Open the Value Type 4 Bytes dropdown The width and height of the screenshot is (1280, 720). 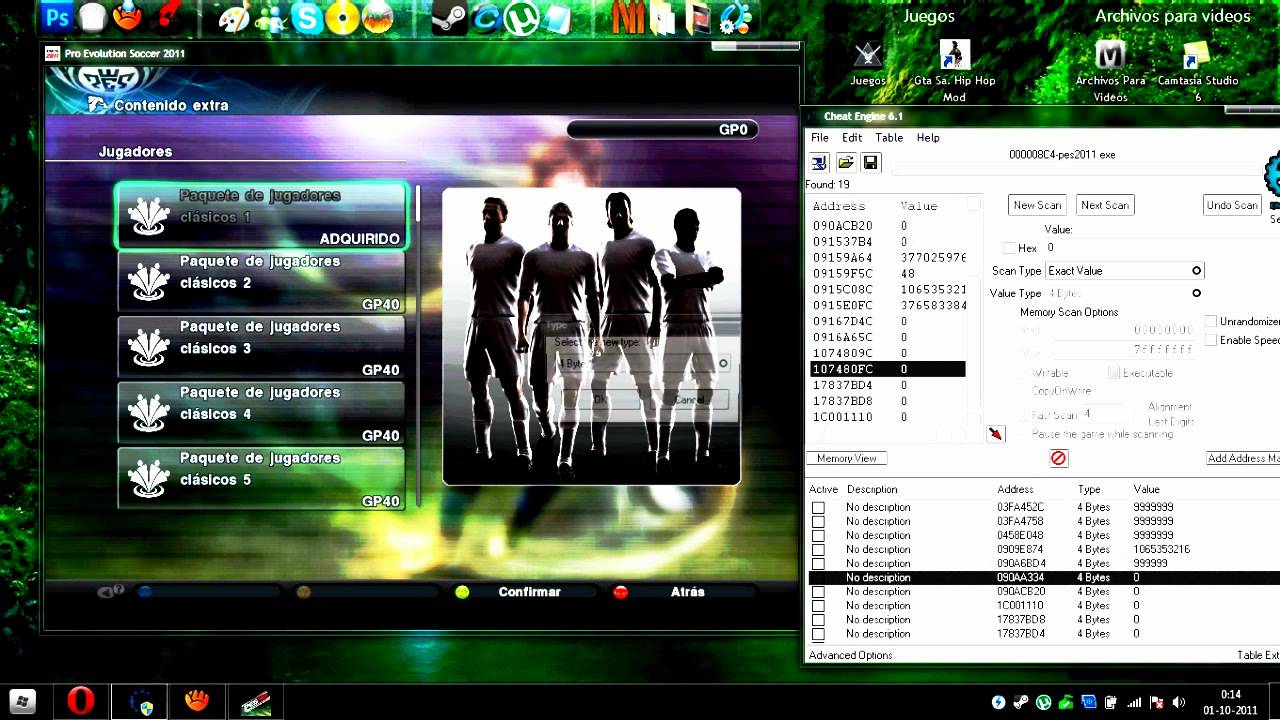pos(1124,293)
